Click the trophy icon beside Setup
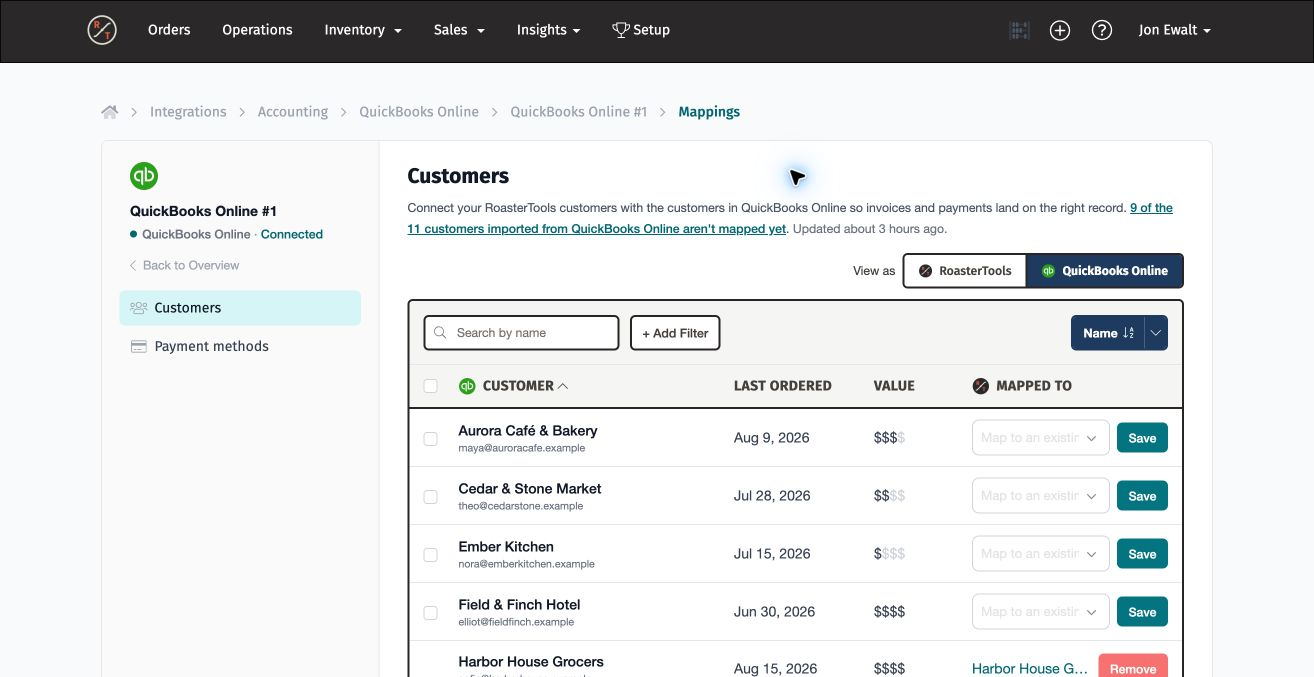Screen dimensions: 1314x677 (x=621, y=30)
